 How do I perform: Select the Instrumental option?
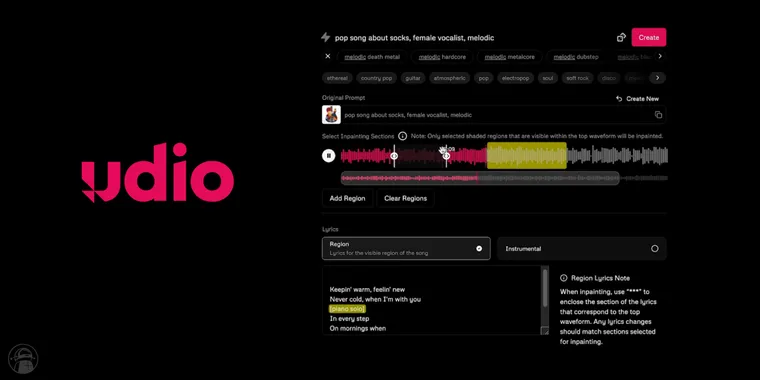(x=582, y=249)
